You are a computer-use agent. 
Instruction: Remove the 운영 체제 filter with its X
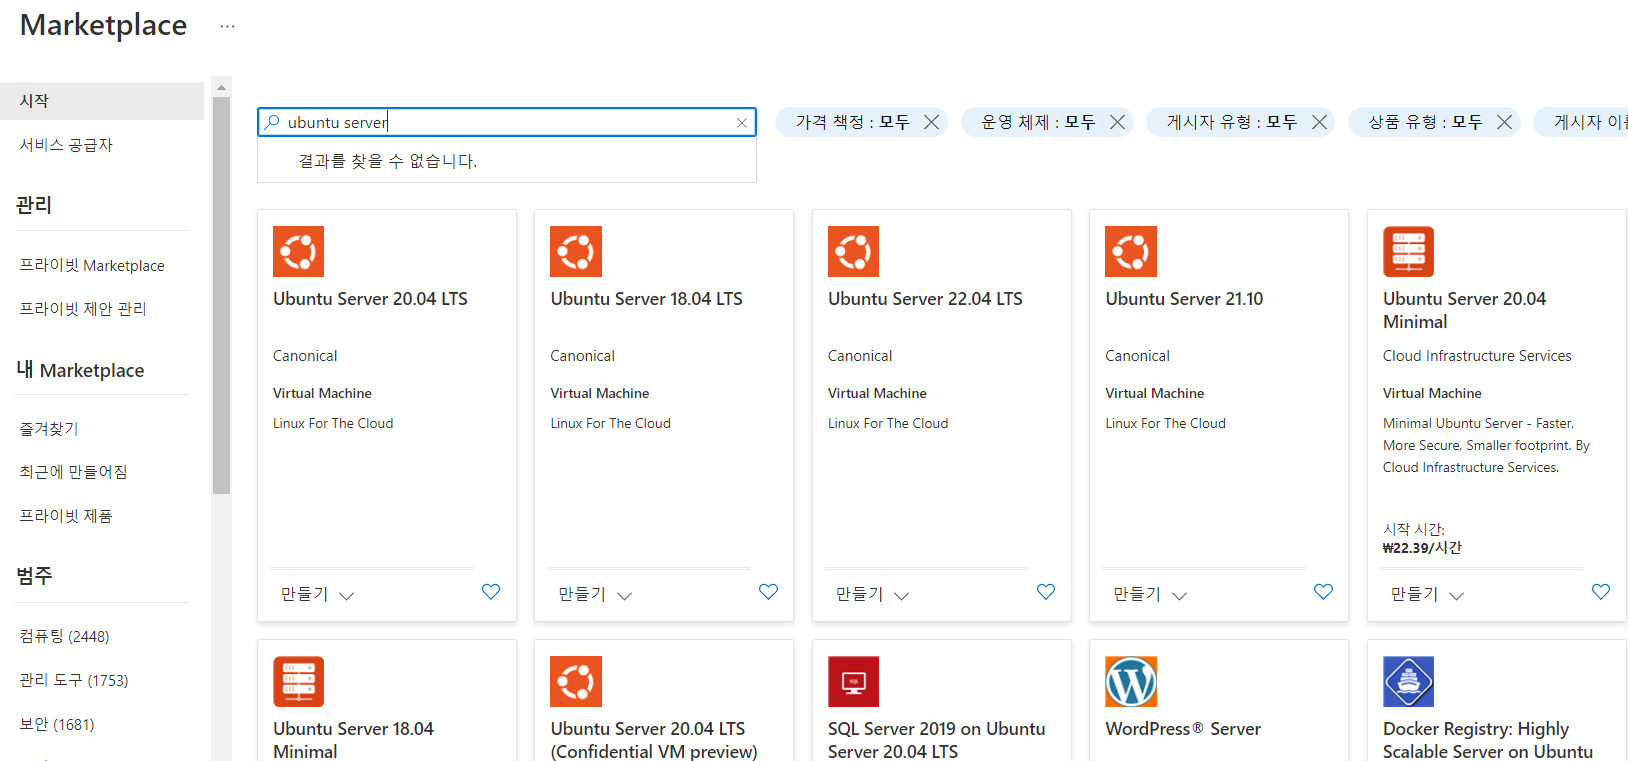point(1117,122)
